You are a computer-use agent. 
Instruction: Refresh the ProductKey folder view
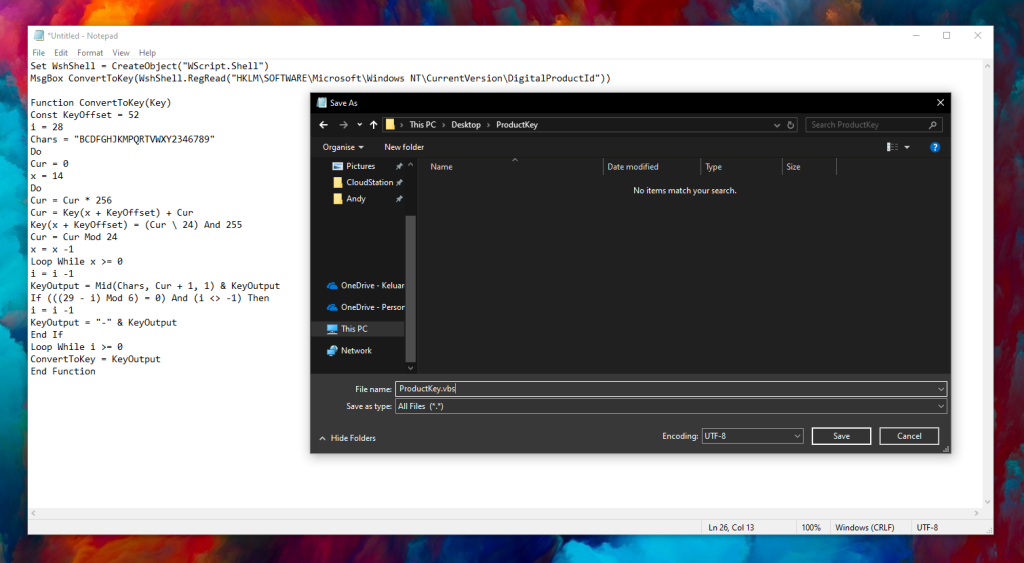point(790,125)
